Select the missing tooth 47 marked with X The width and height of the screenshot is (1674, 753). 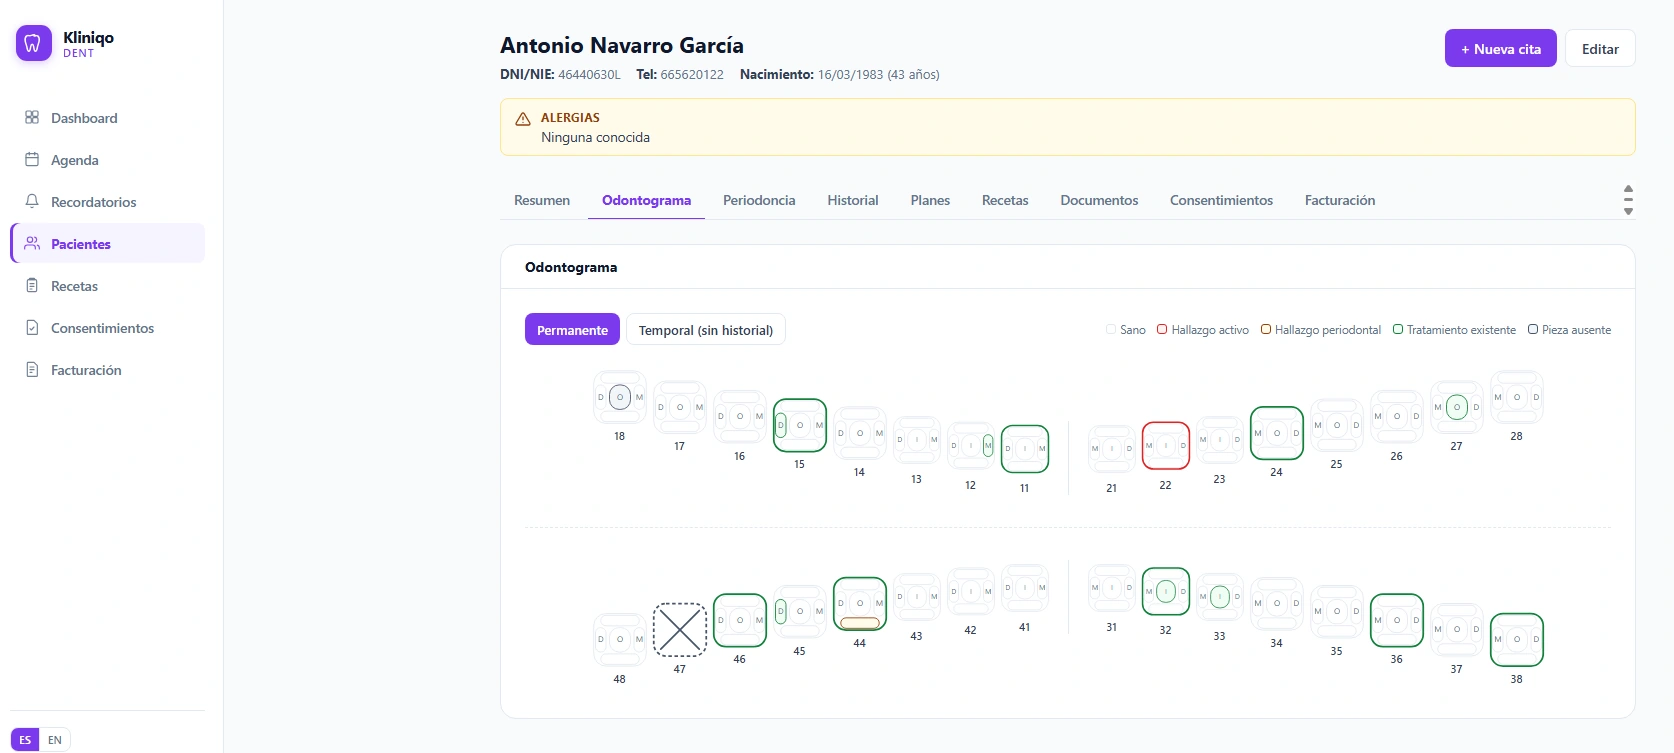(680, 630)
